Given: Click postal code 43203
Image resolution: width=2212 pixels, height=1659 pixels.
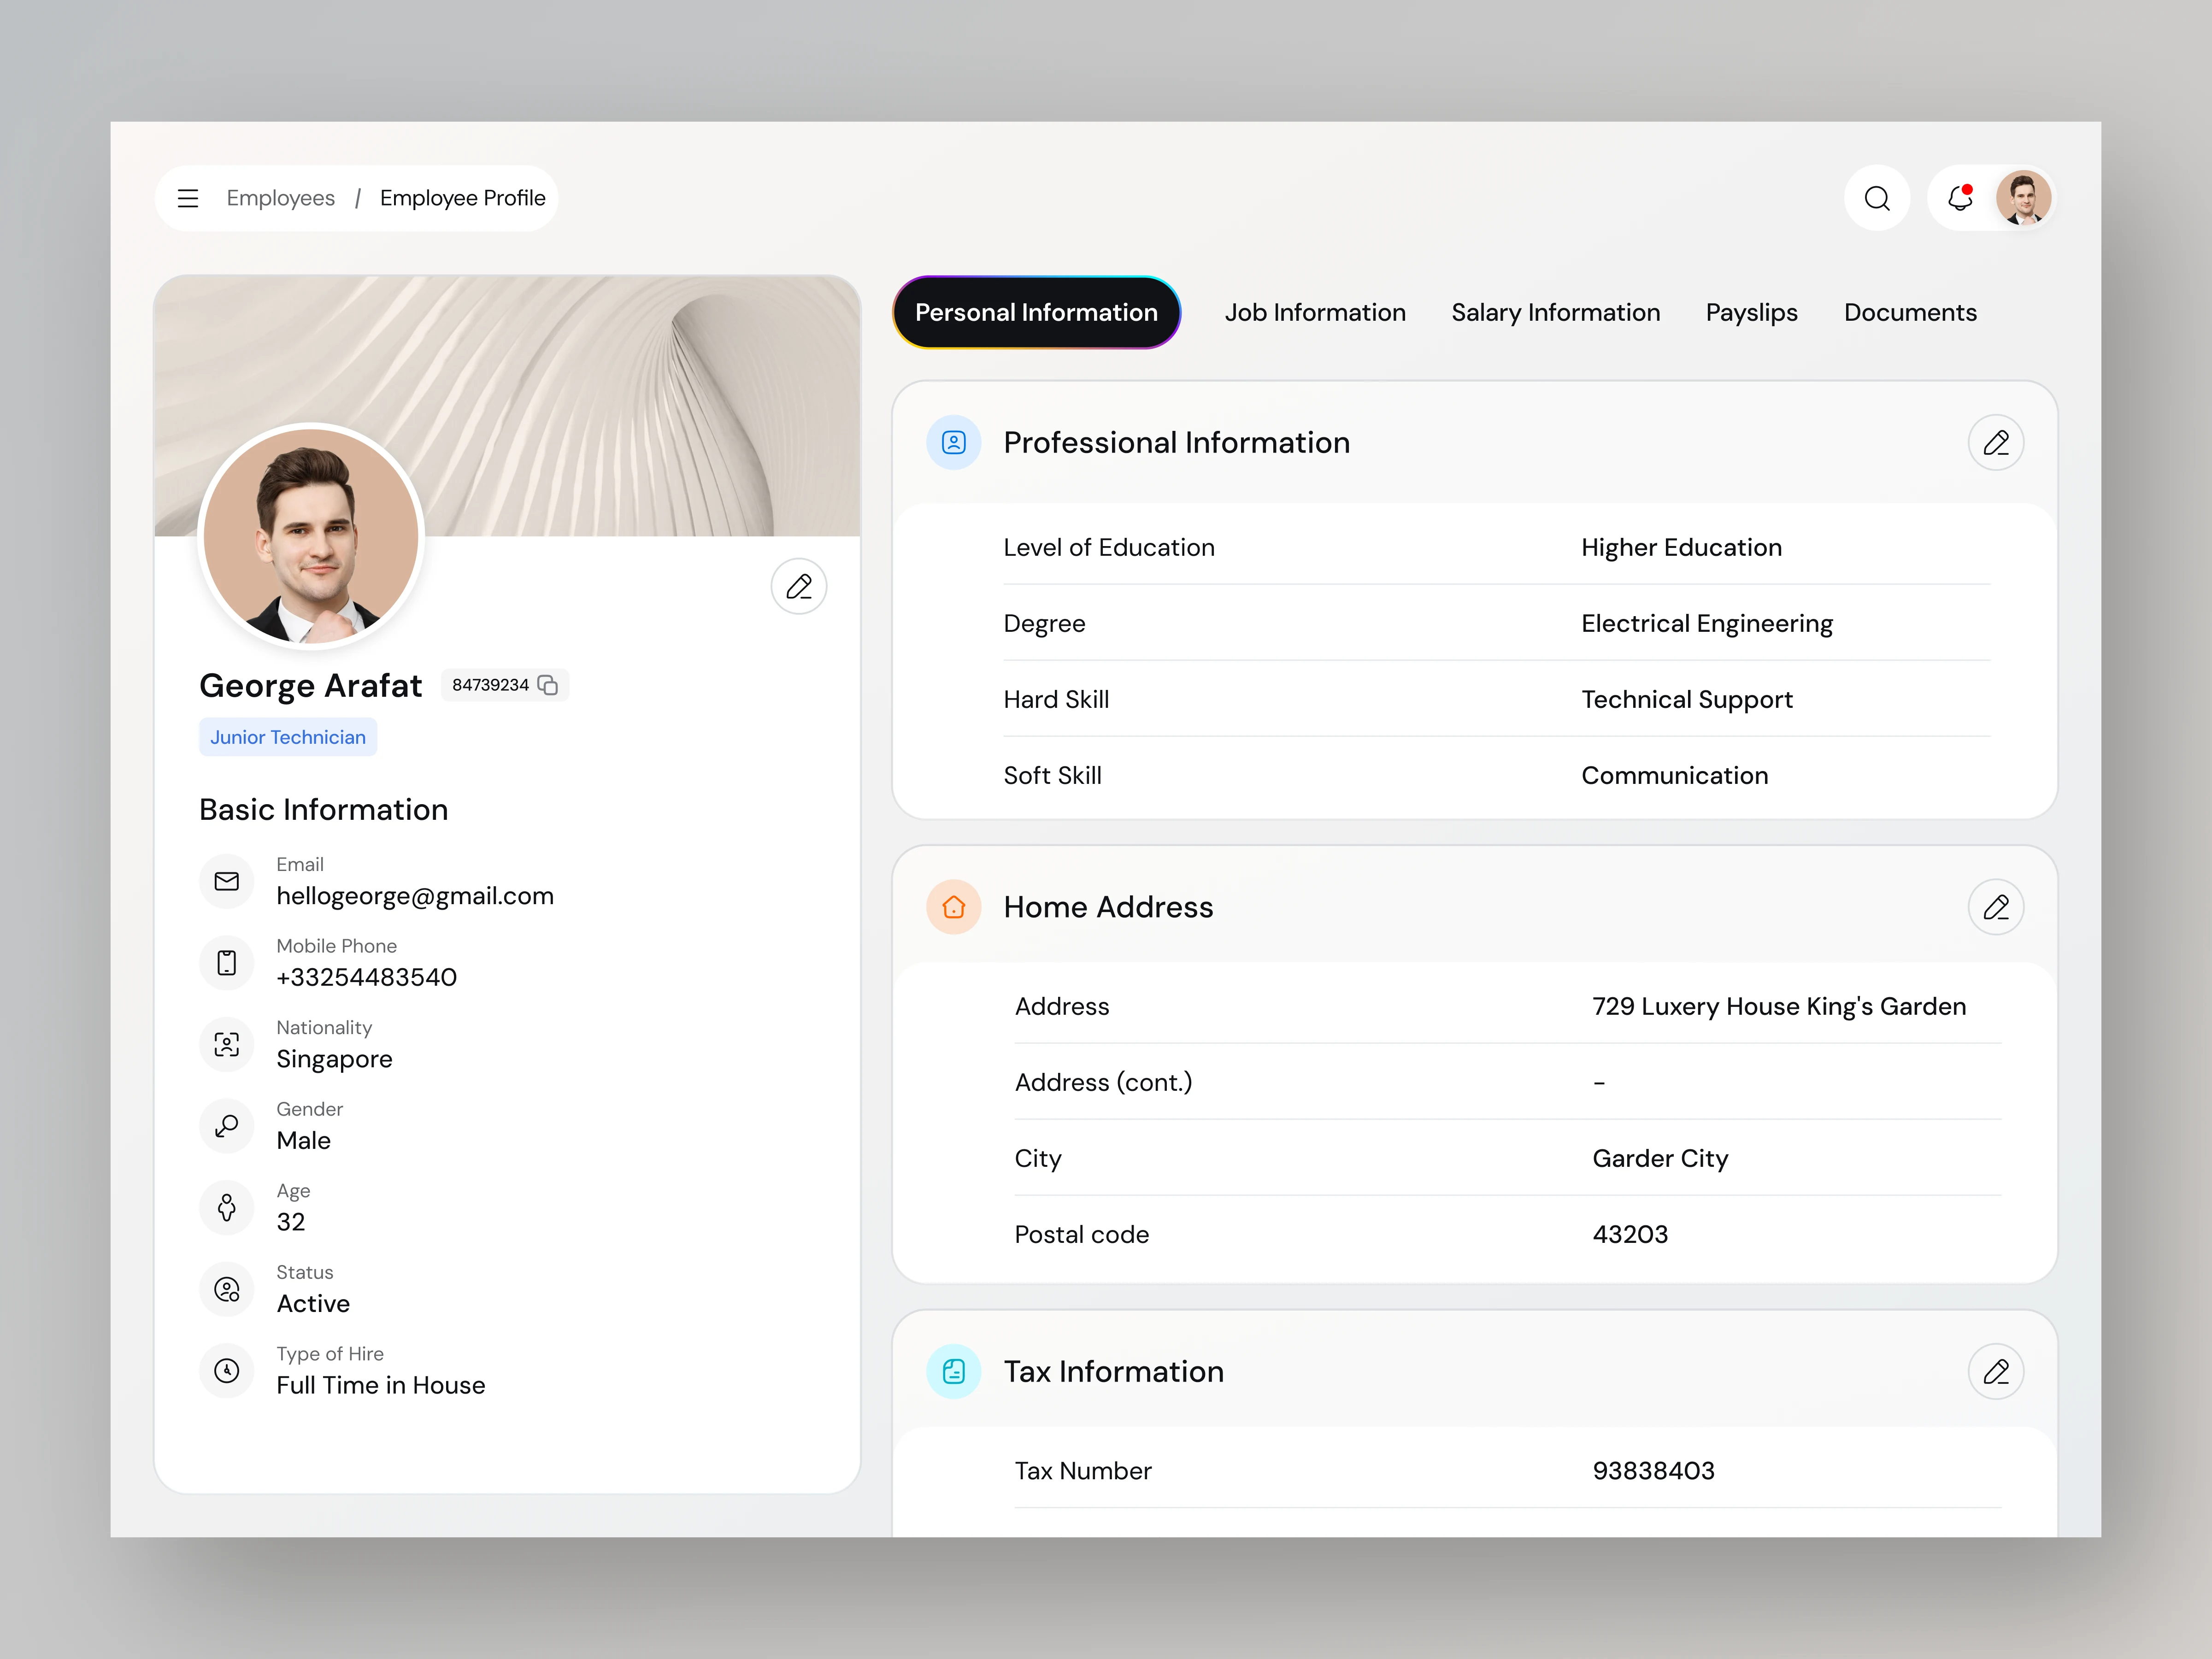Looking at the screenshot, I should (x=1630, y=1234).
